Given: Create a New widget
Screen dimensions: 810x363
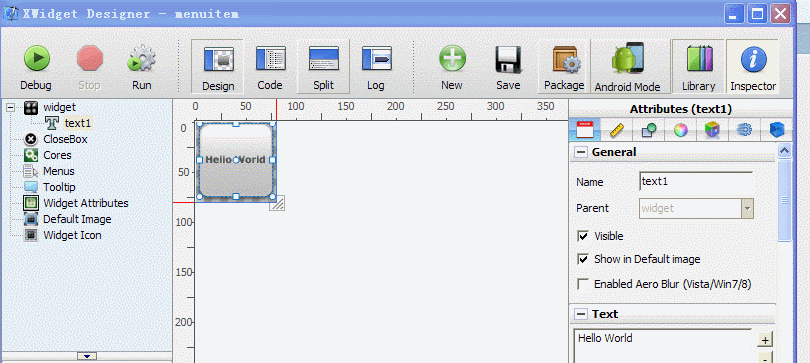Looking at the screenshot, I should (x=452, y=58).
